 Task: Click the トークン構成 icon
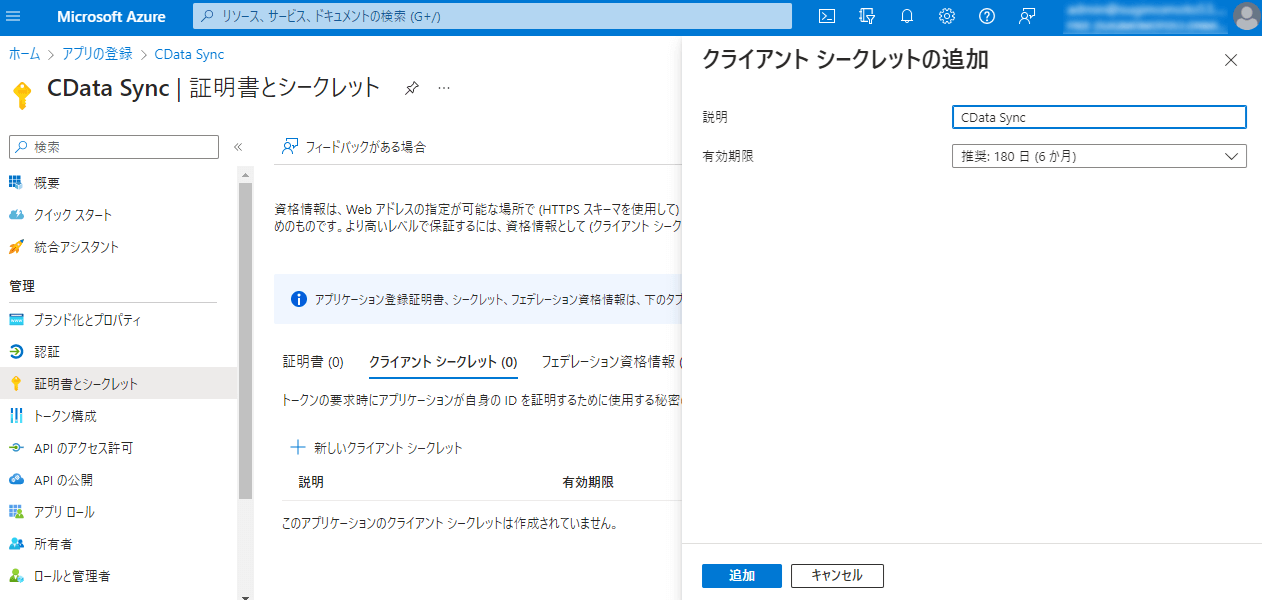(x=16, y=416)
